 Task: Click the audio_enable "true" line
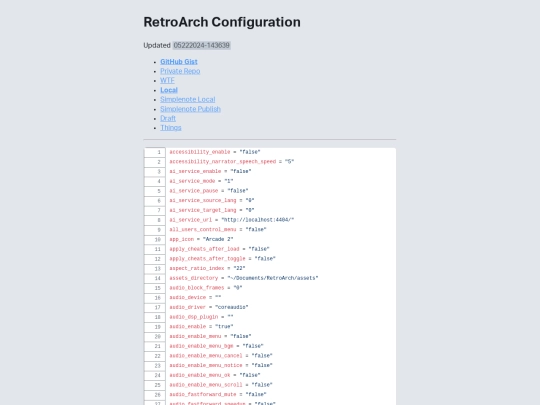pyautogui.click(x=201, y=326)
